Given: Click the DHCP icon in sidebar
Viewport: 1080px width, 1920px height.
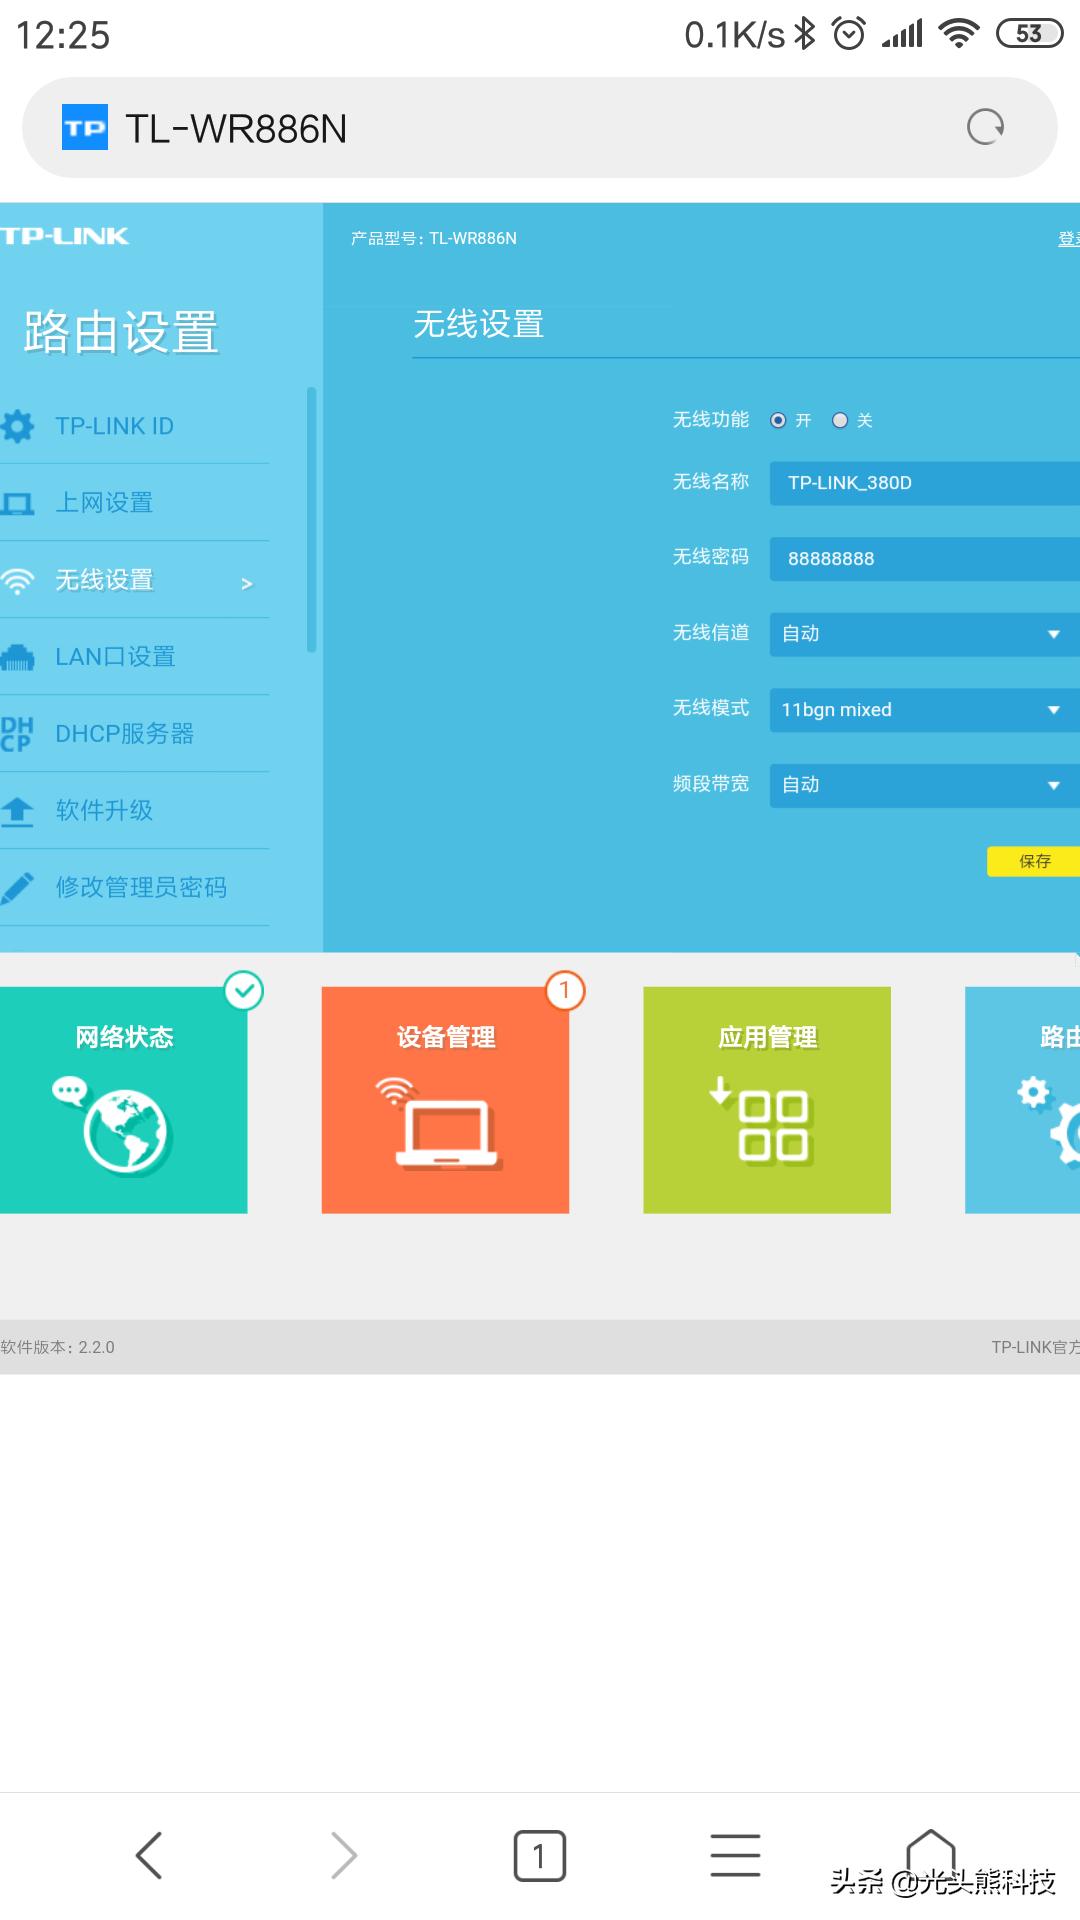Looking at the screenshot, I should pos(17,733).
